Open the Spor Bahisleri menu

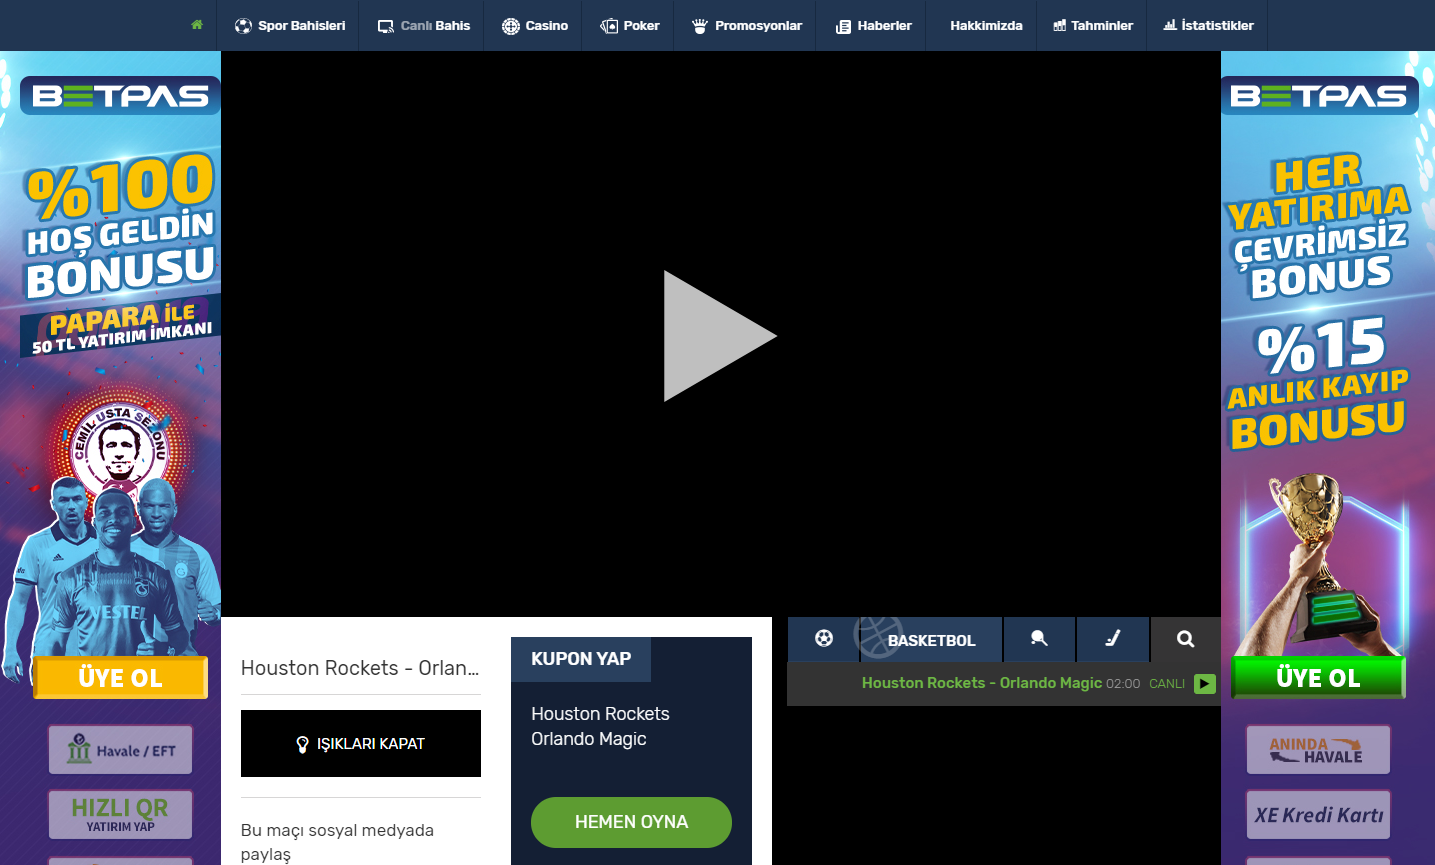tap(290, 26)
